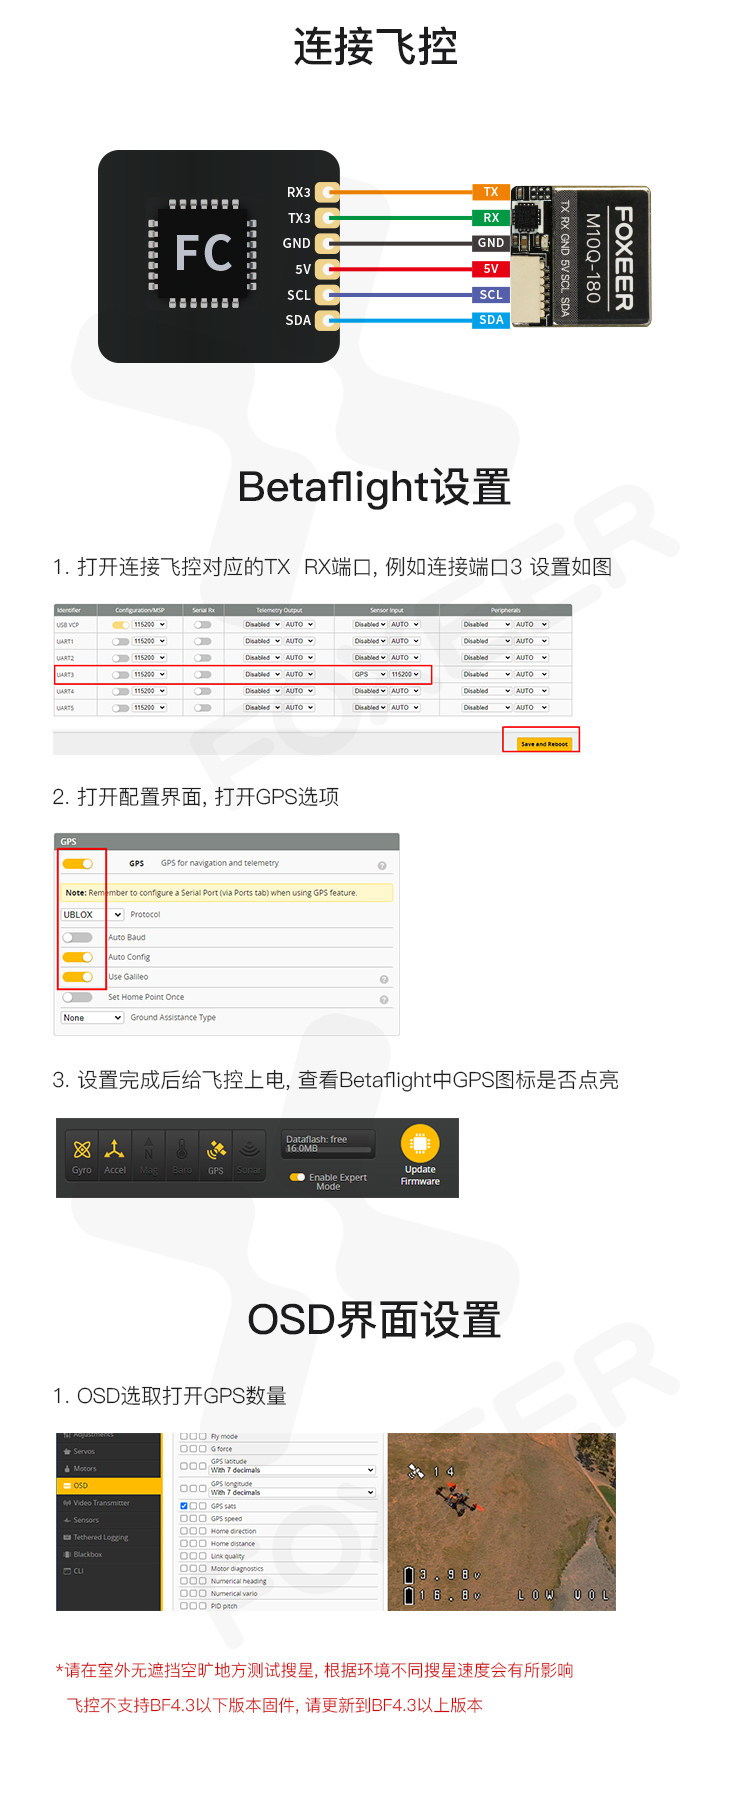The width and height of the screenshot is (750, 1806).
Task: Open USB VCP Peripherals AUTO dropdown
Action: pos(531,625)
